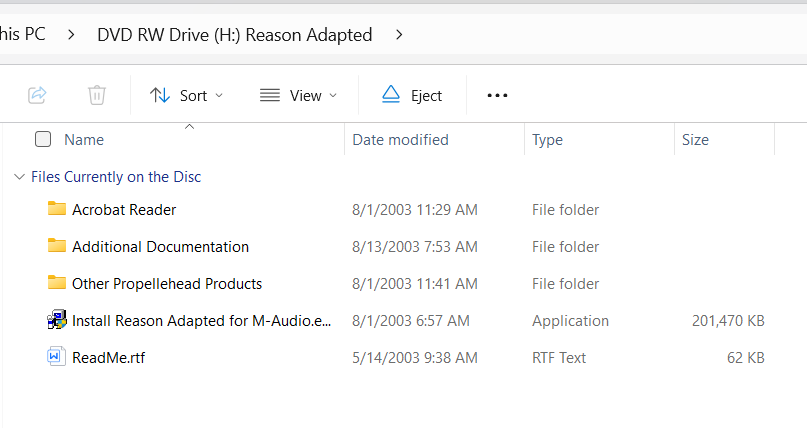Screen dimensions: 807x428
Task: Open the See more three-dots menu
Action: pyautogui.click(x=497, y=96)
